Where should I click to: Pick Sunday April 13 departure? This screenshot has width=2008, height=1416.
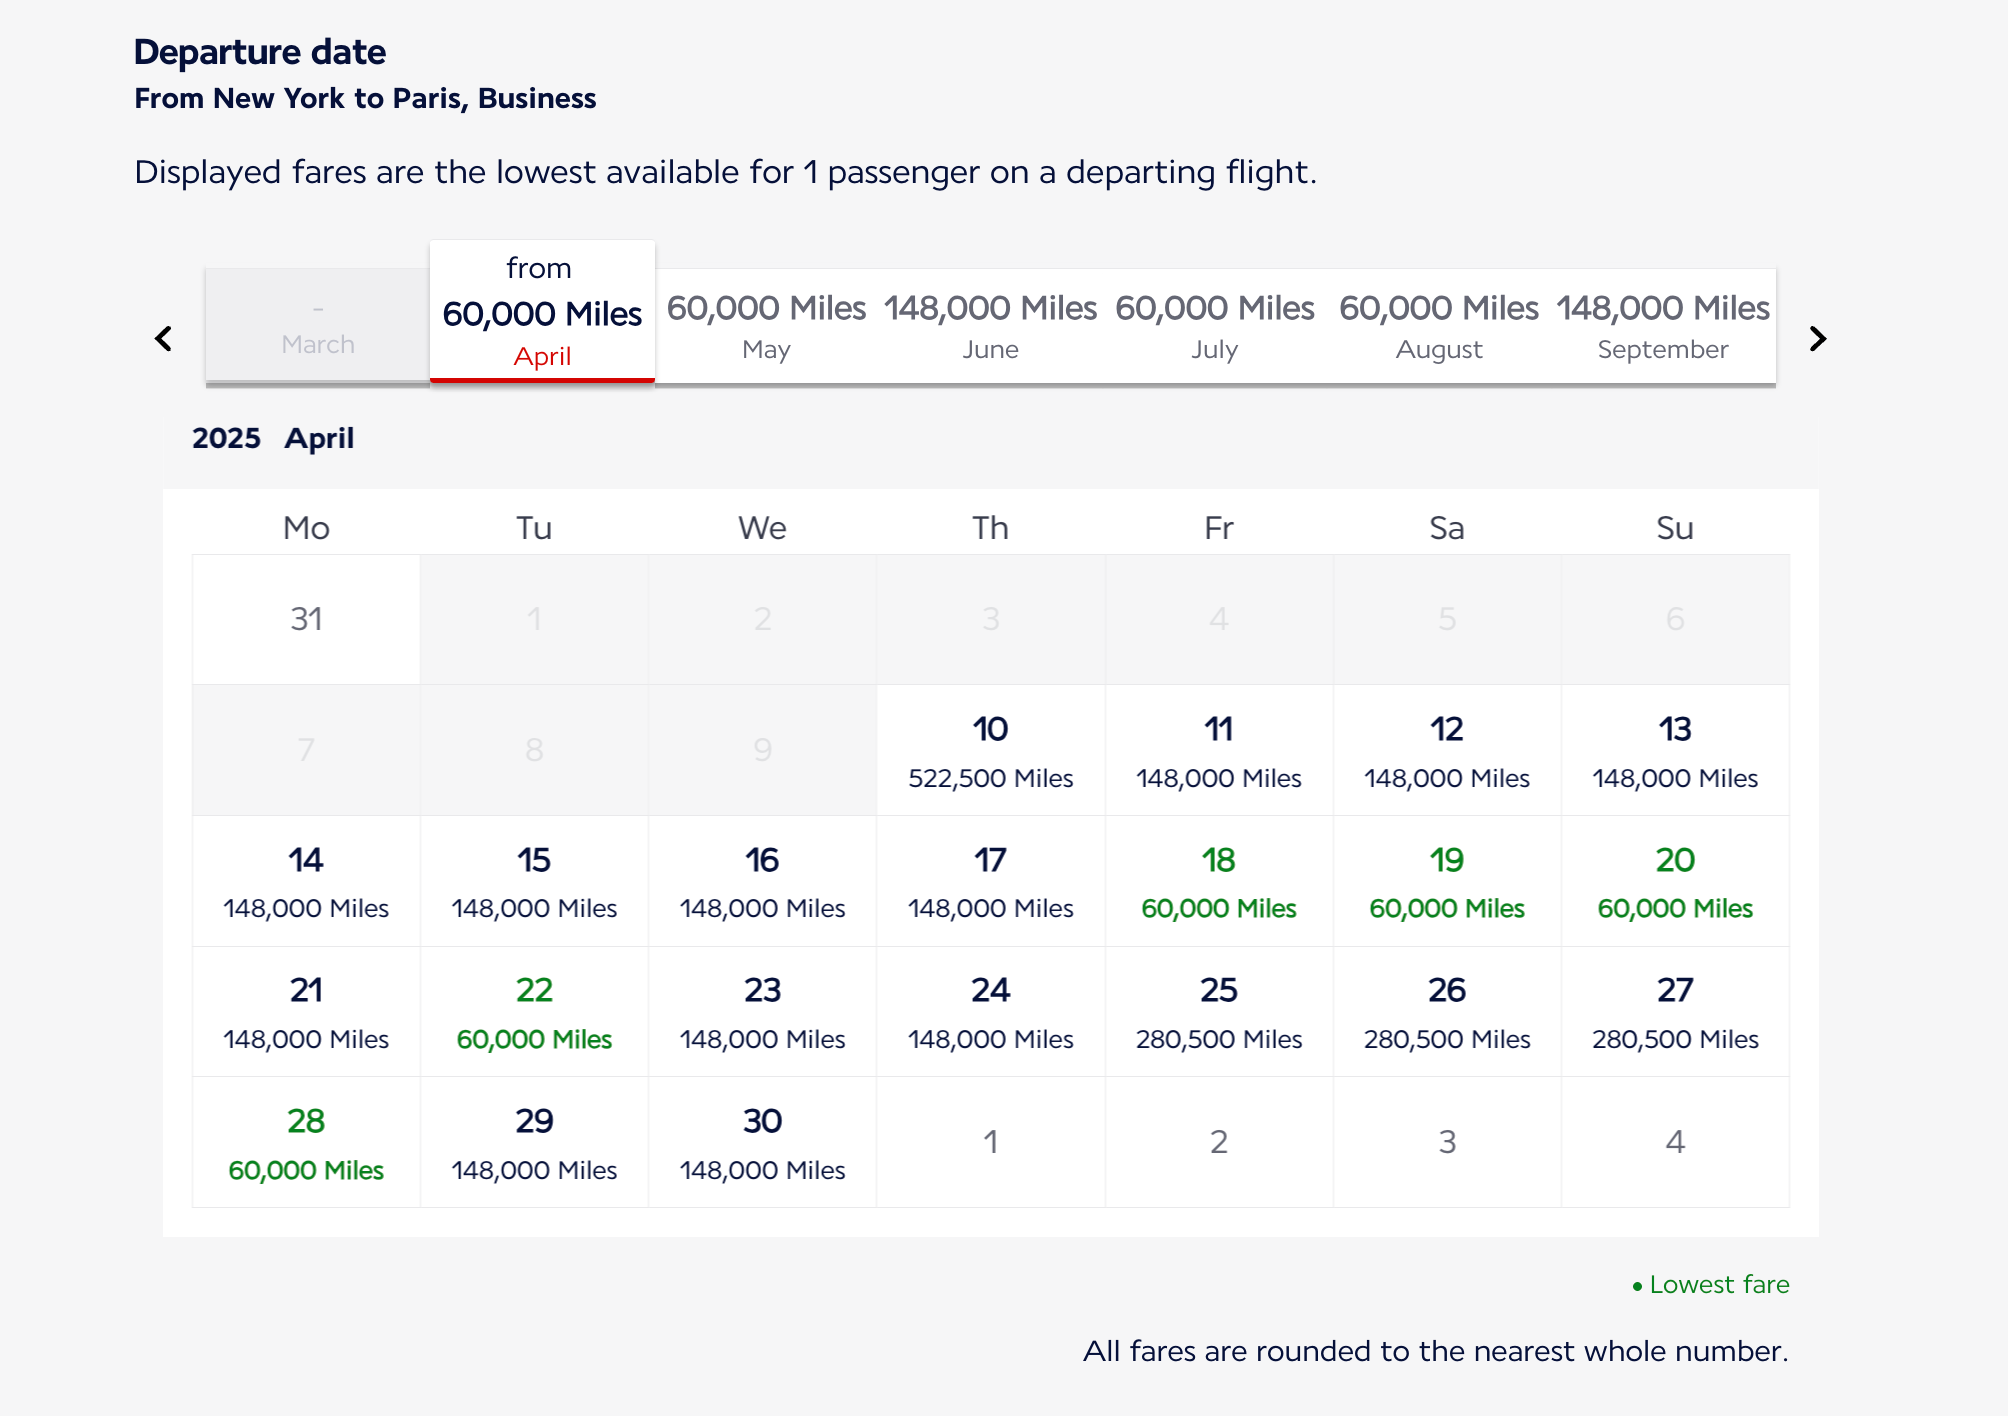[1675, 751]
